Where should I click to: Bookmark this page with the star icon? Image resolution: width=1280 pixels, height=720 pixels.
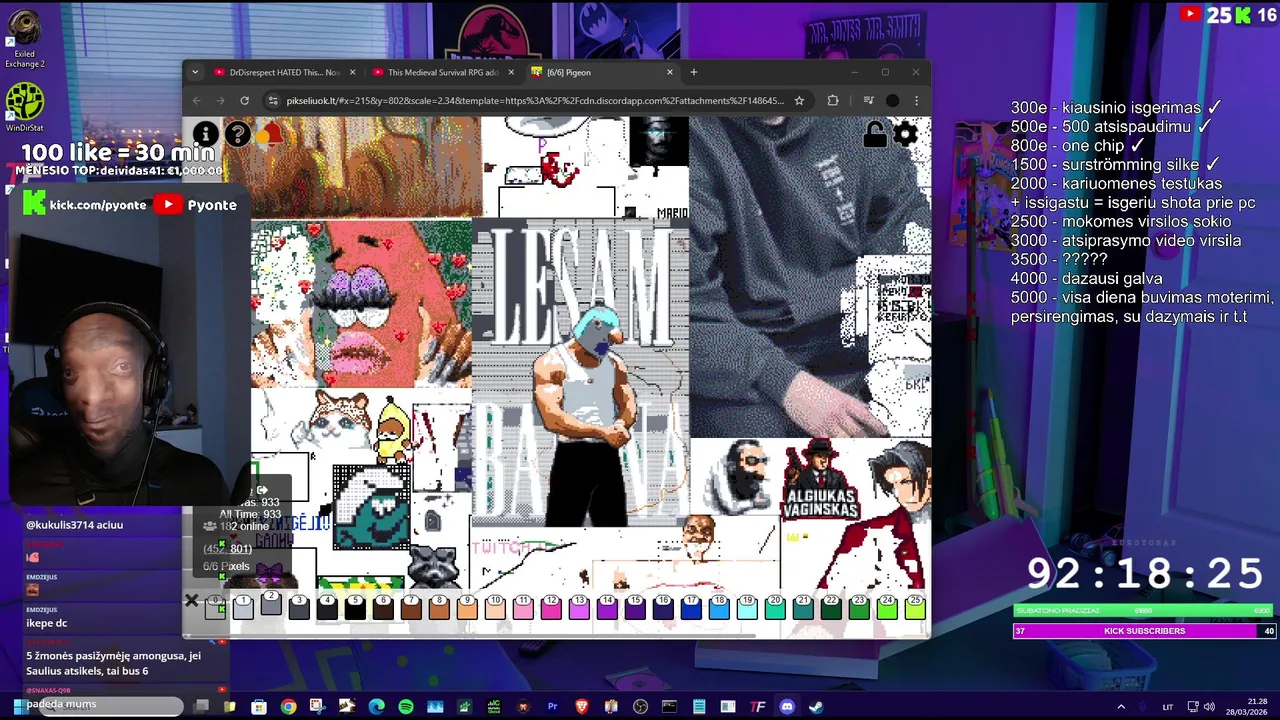click(x=799, y=100)
